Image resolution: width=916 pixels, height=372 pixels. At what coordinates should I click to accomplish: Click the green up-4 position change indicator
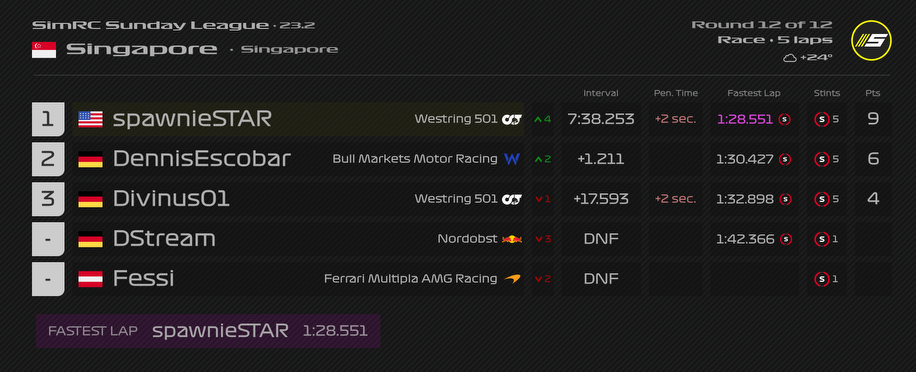coord(543,119)
